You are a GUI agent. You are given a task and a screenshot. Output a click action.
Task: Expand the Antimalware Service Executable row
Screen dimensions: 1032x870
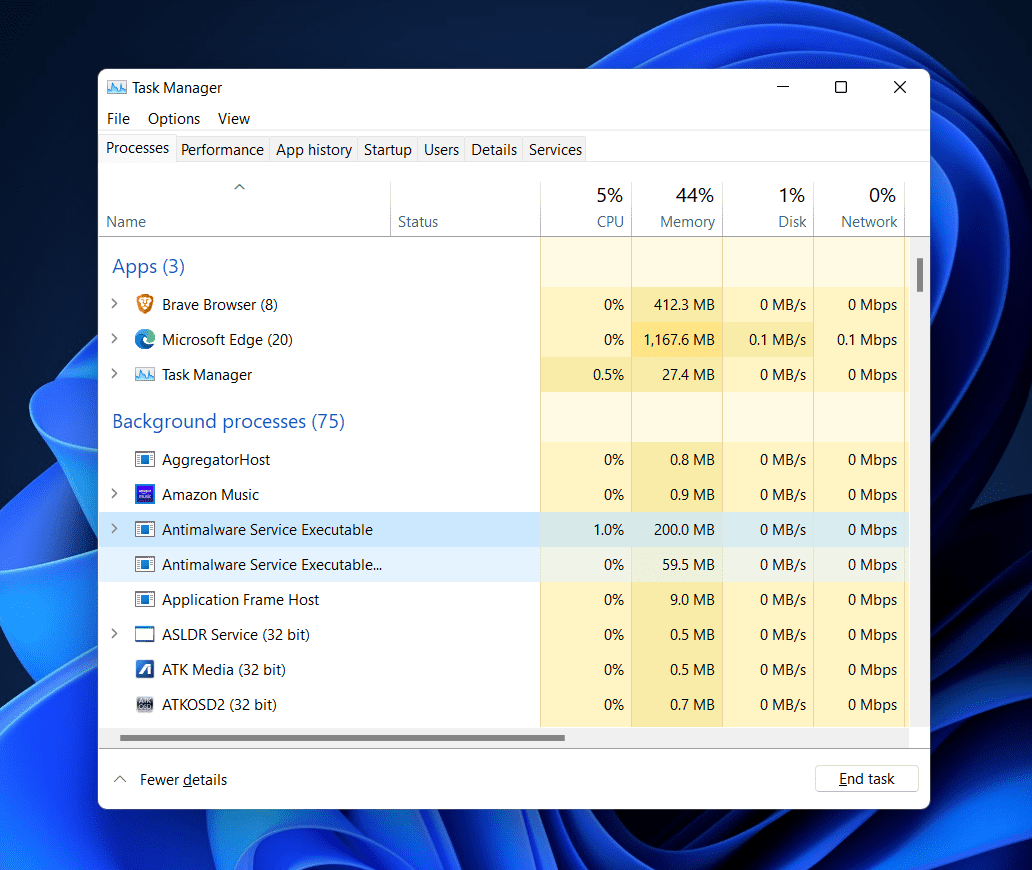tap(114, 529)
